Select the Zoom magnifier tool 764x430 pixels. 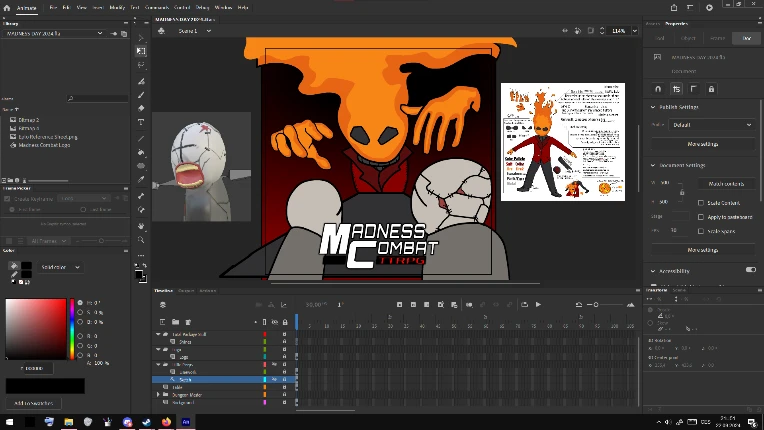tap(141, 240)
